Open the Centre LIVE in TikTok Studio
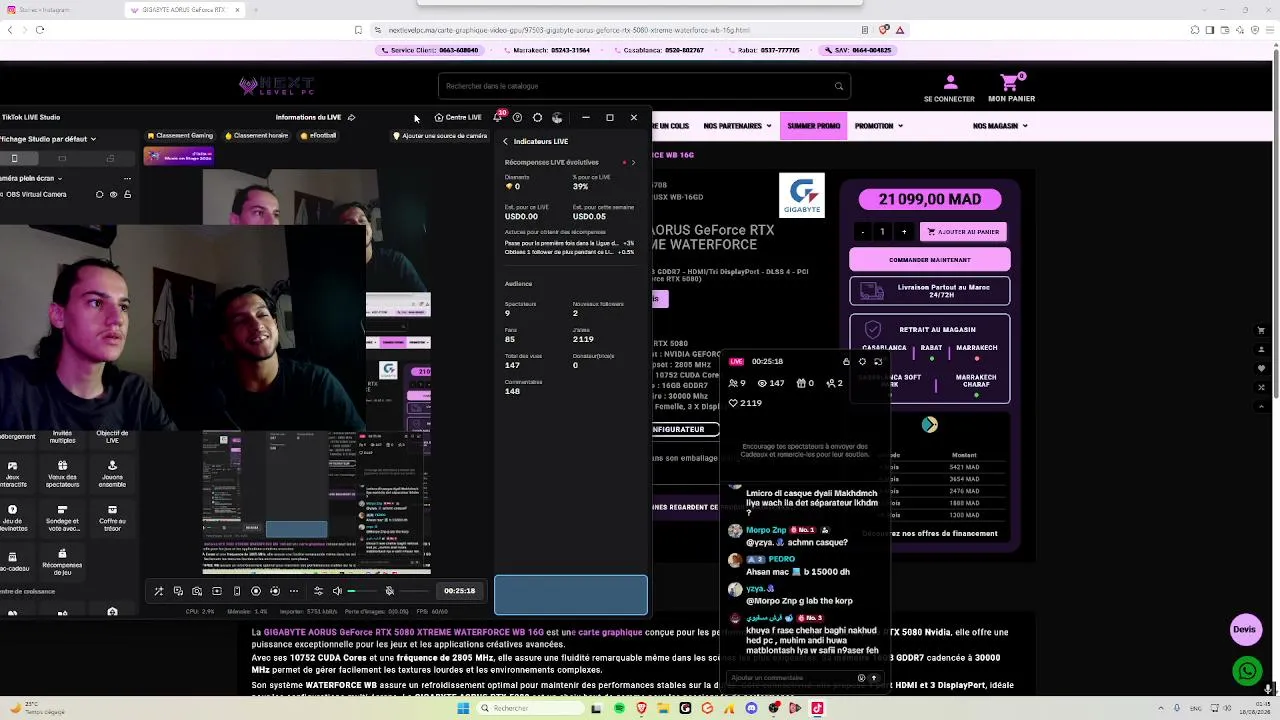The width and height of the screenshot is (1280, 720). click(457, 118)
